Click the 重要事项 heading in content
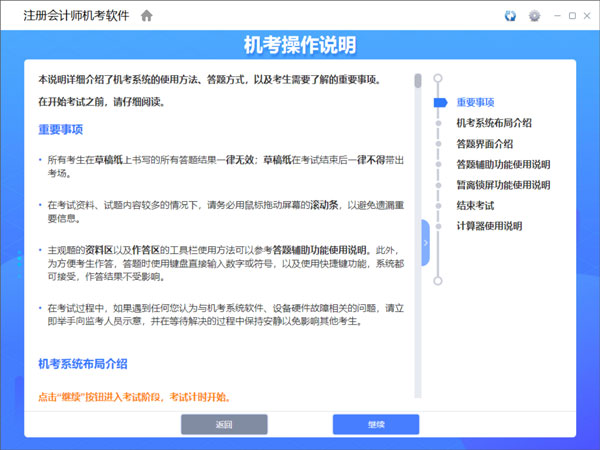The image size is (600, 450). (x=60, y=129)
